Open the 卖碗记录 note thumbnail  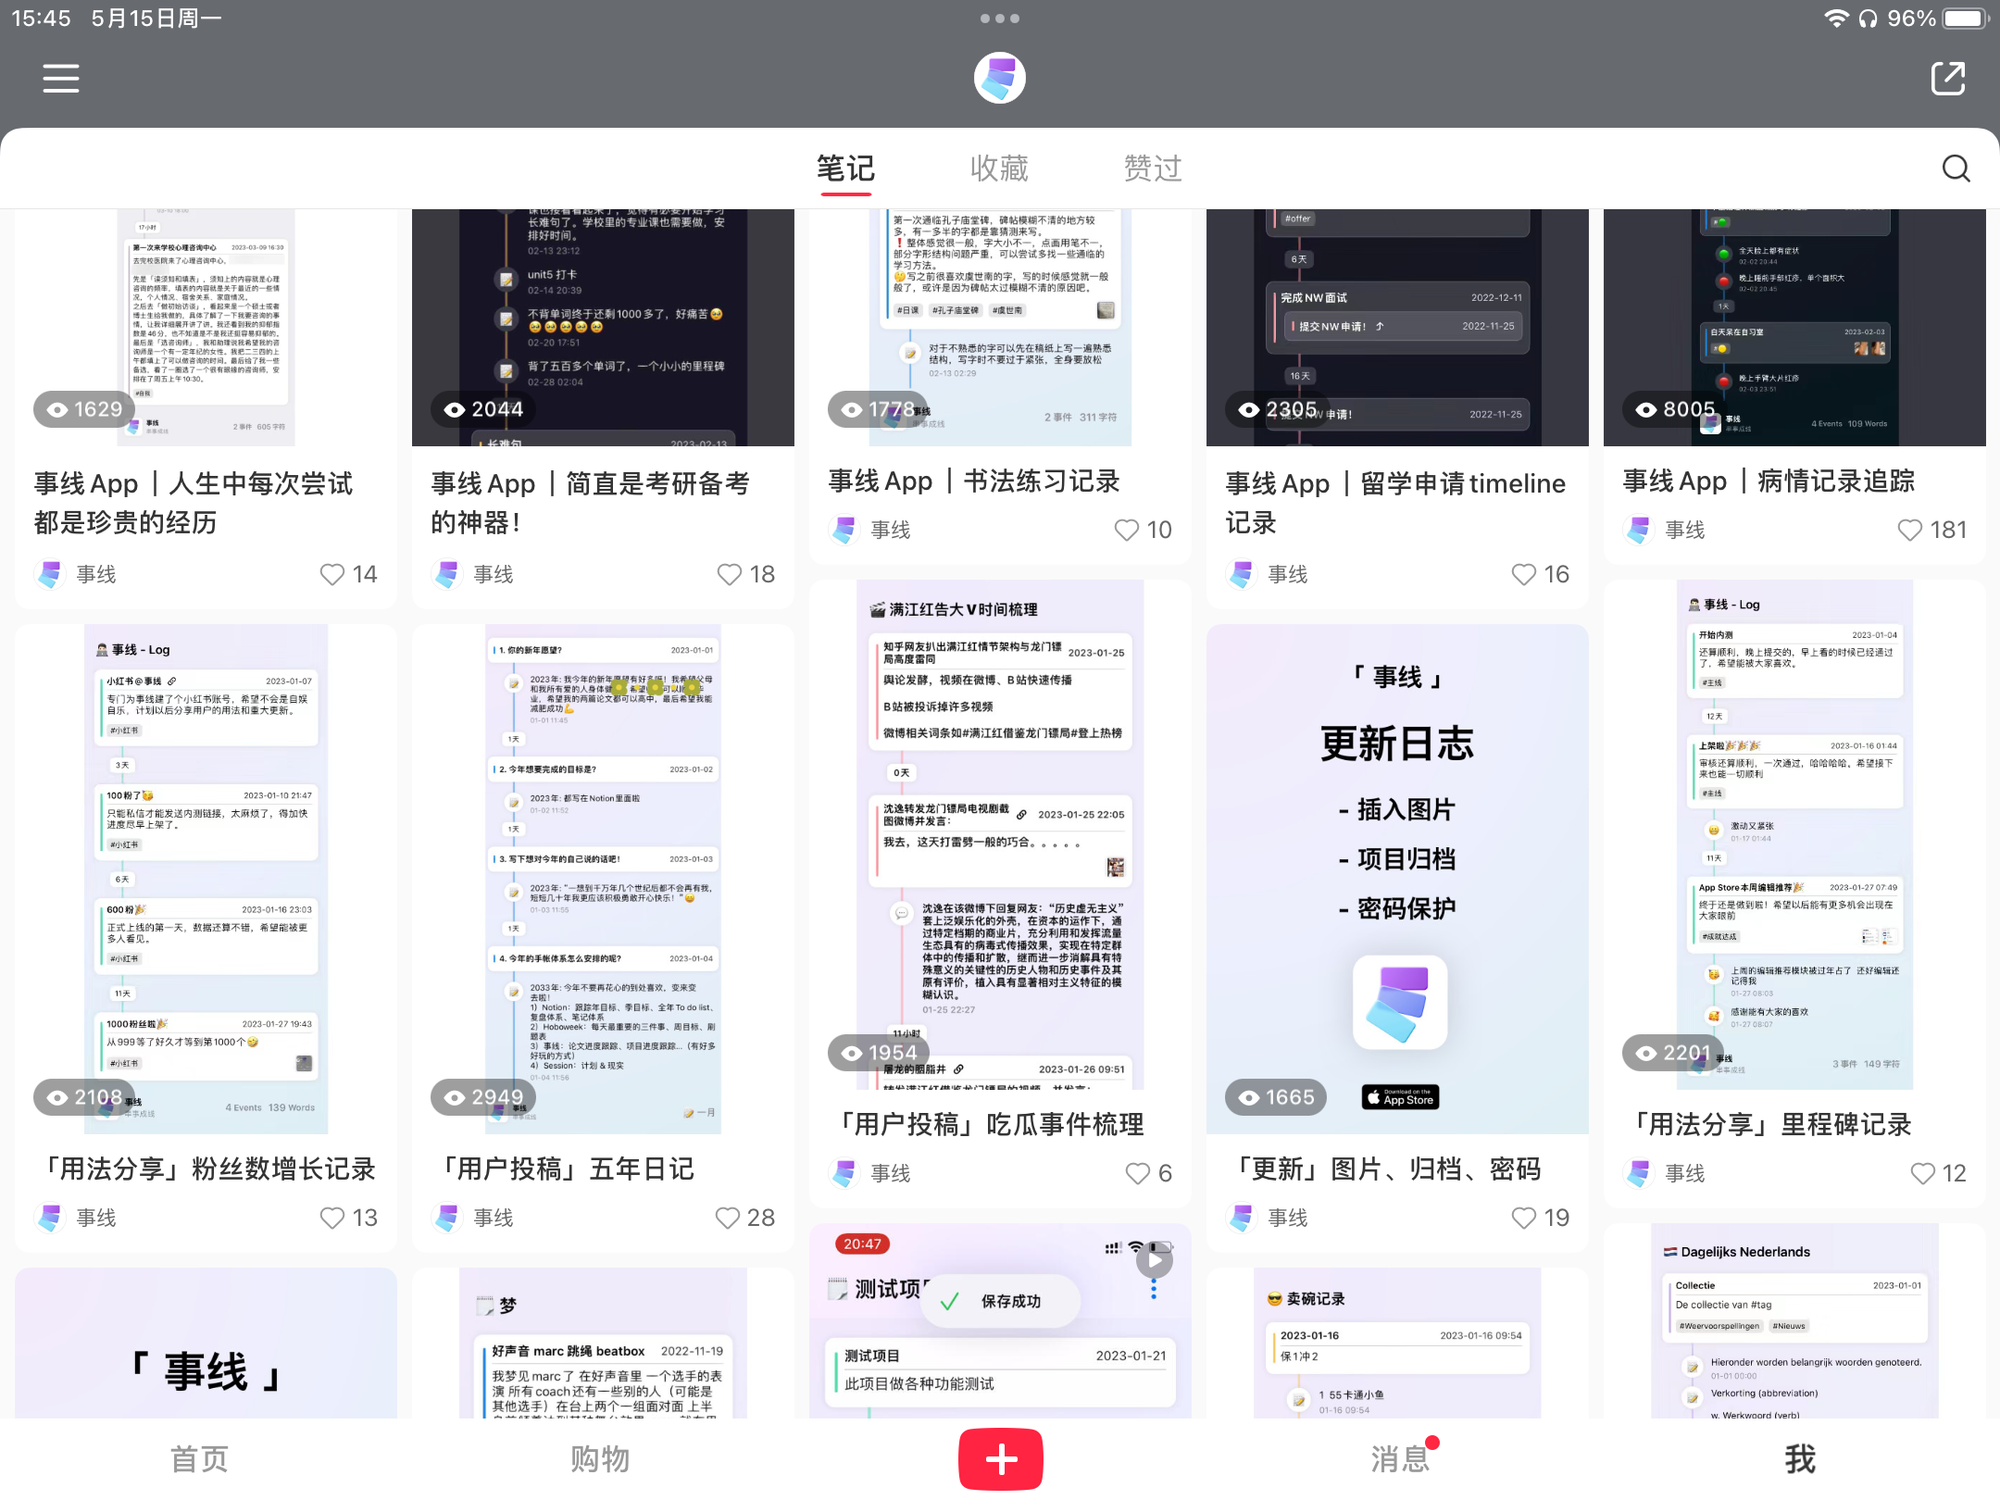1397,1343
